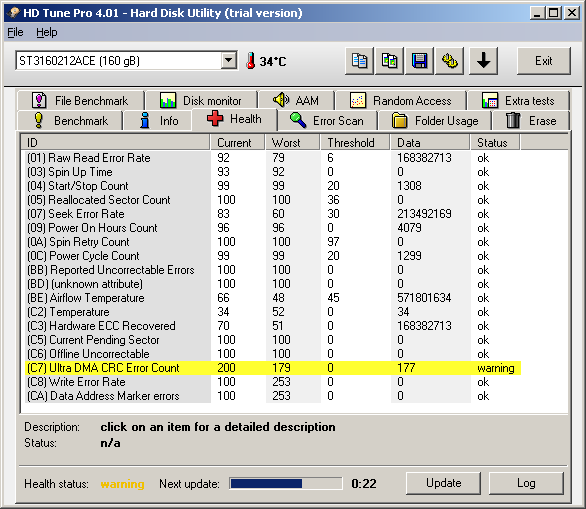This screenshot has height=509, width=586.
Task: Sort by the Current column header
Action: [237, 142]
